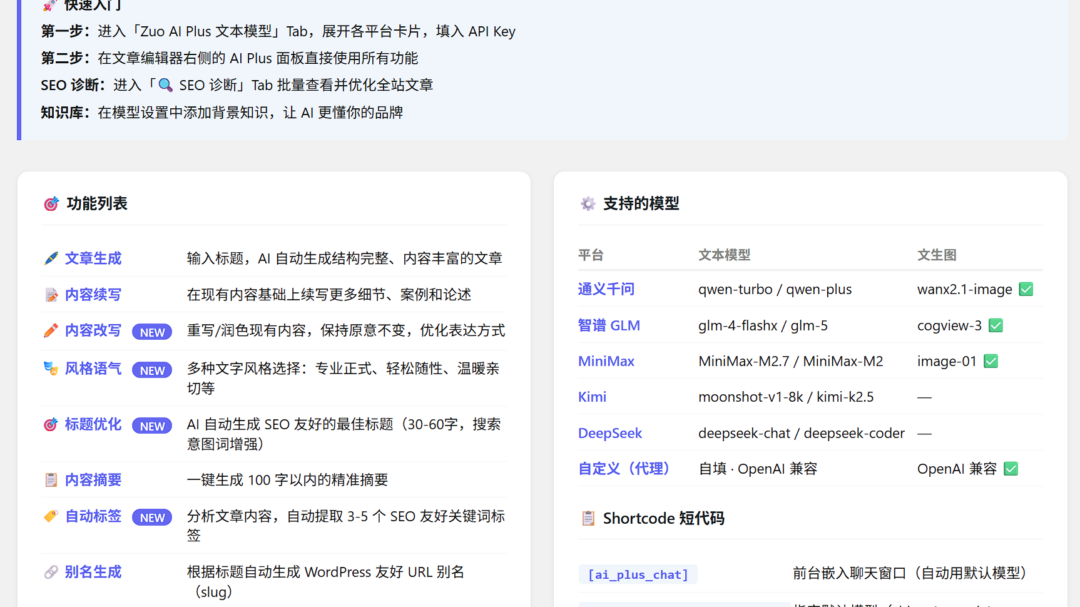Click the 知识库 instruction line
The image size is (1080, 607).
click(x=222, y=112)
